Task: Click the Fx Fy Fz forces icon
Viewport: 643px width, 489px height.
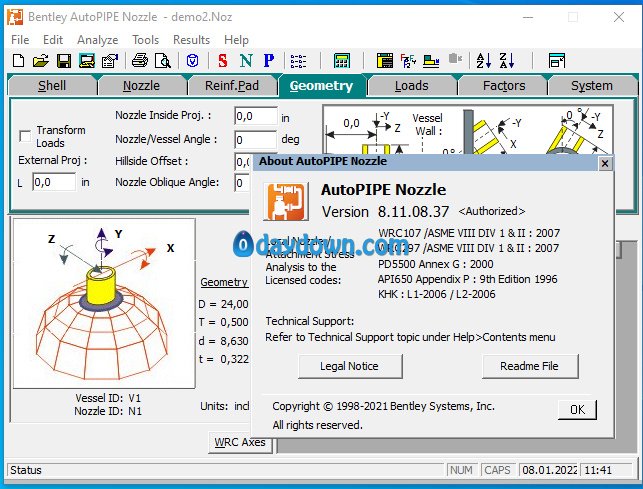Action: point(408,61)
